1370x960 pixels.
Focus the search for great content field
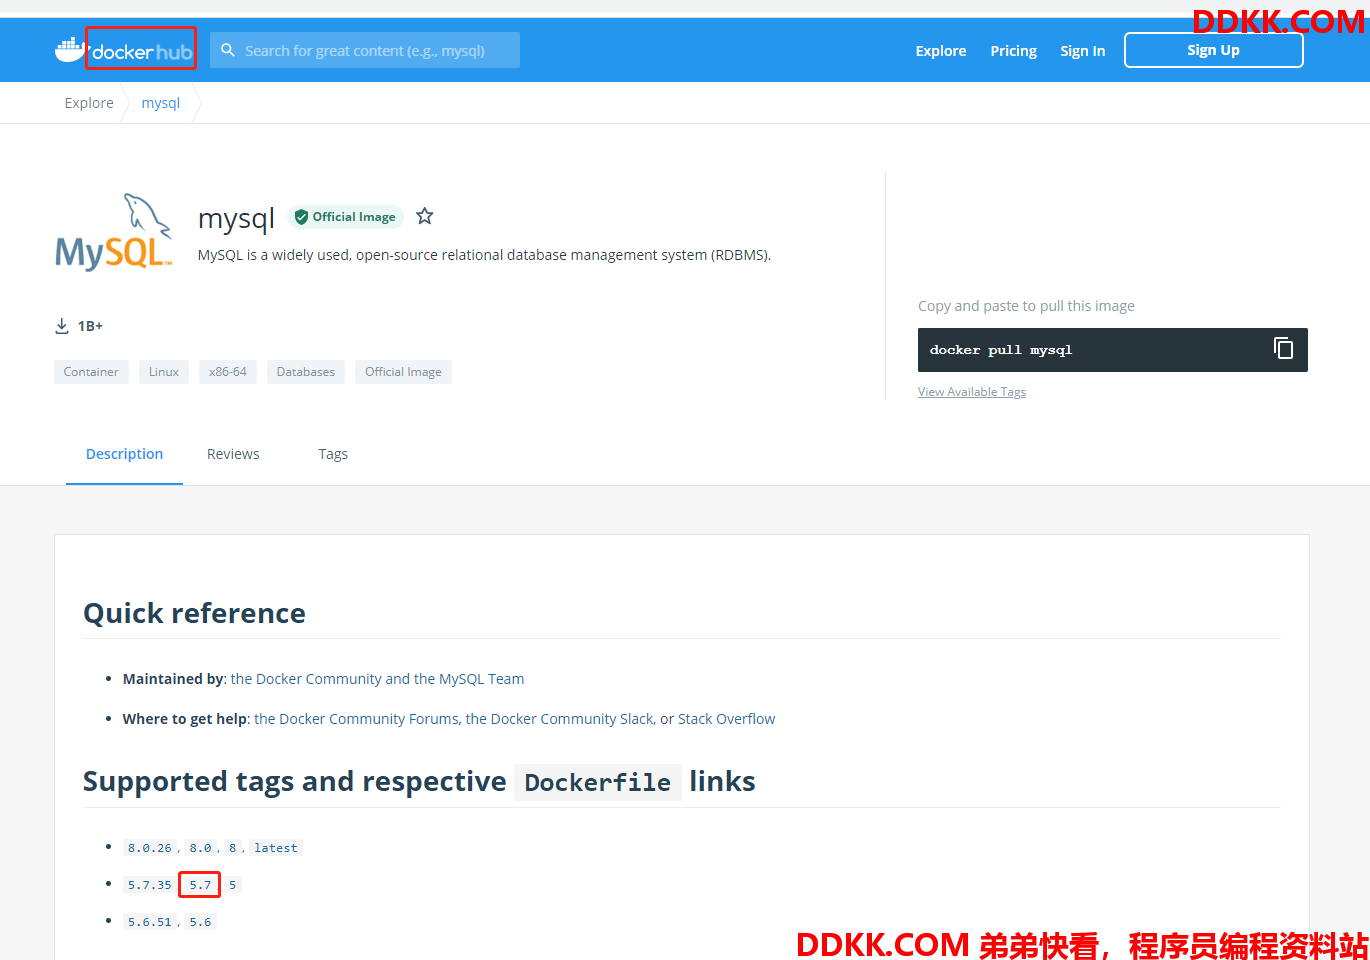pos(365,50)
